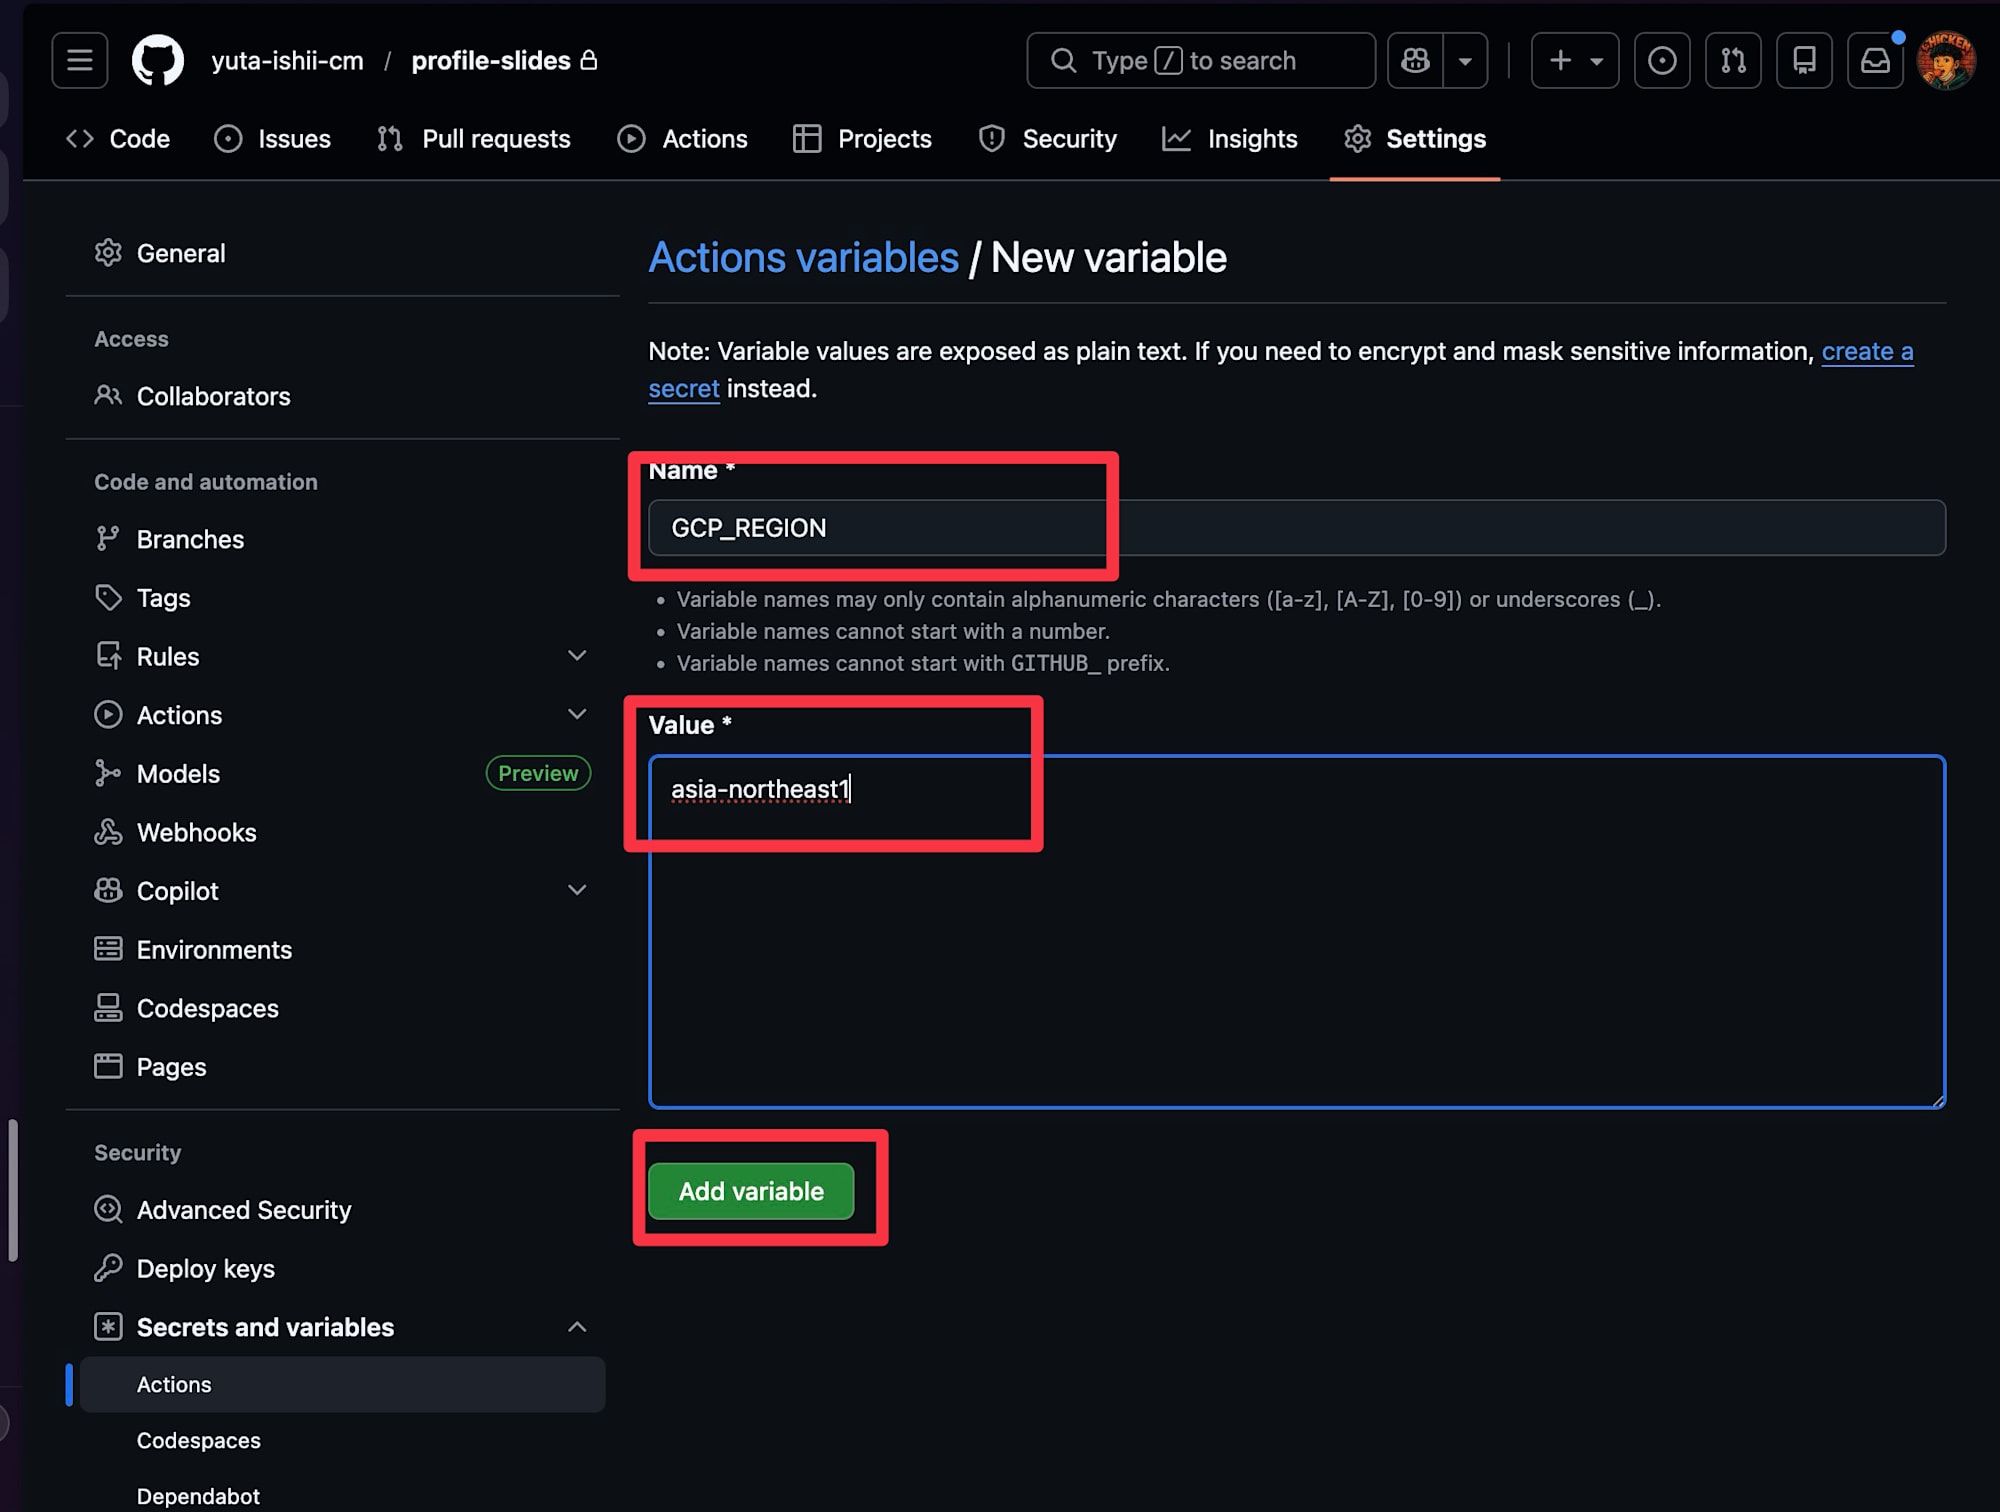Click the GCP_REGION name input field
The width and height of the screenshot is (2000, 1512).
1296,528
